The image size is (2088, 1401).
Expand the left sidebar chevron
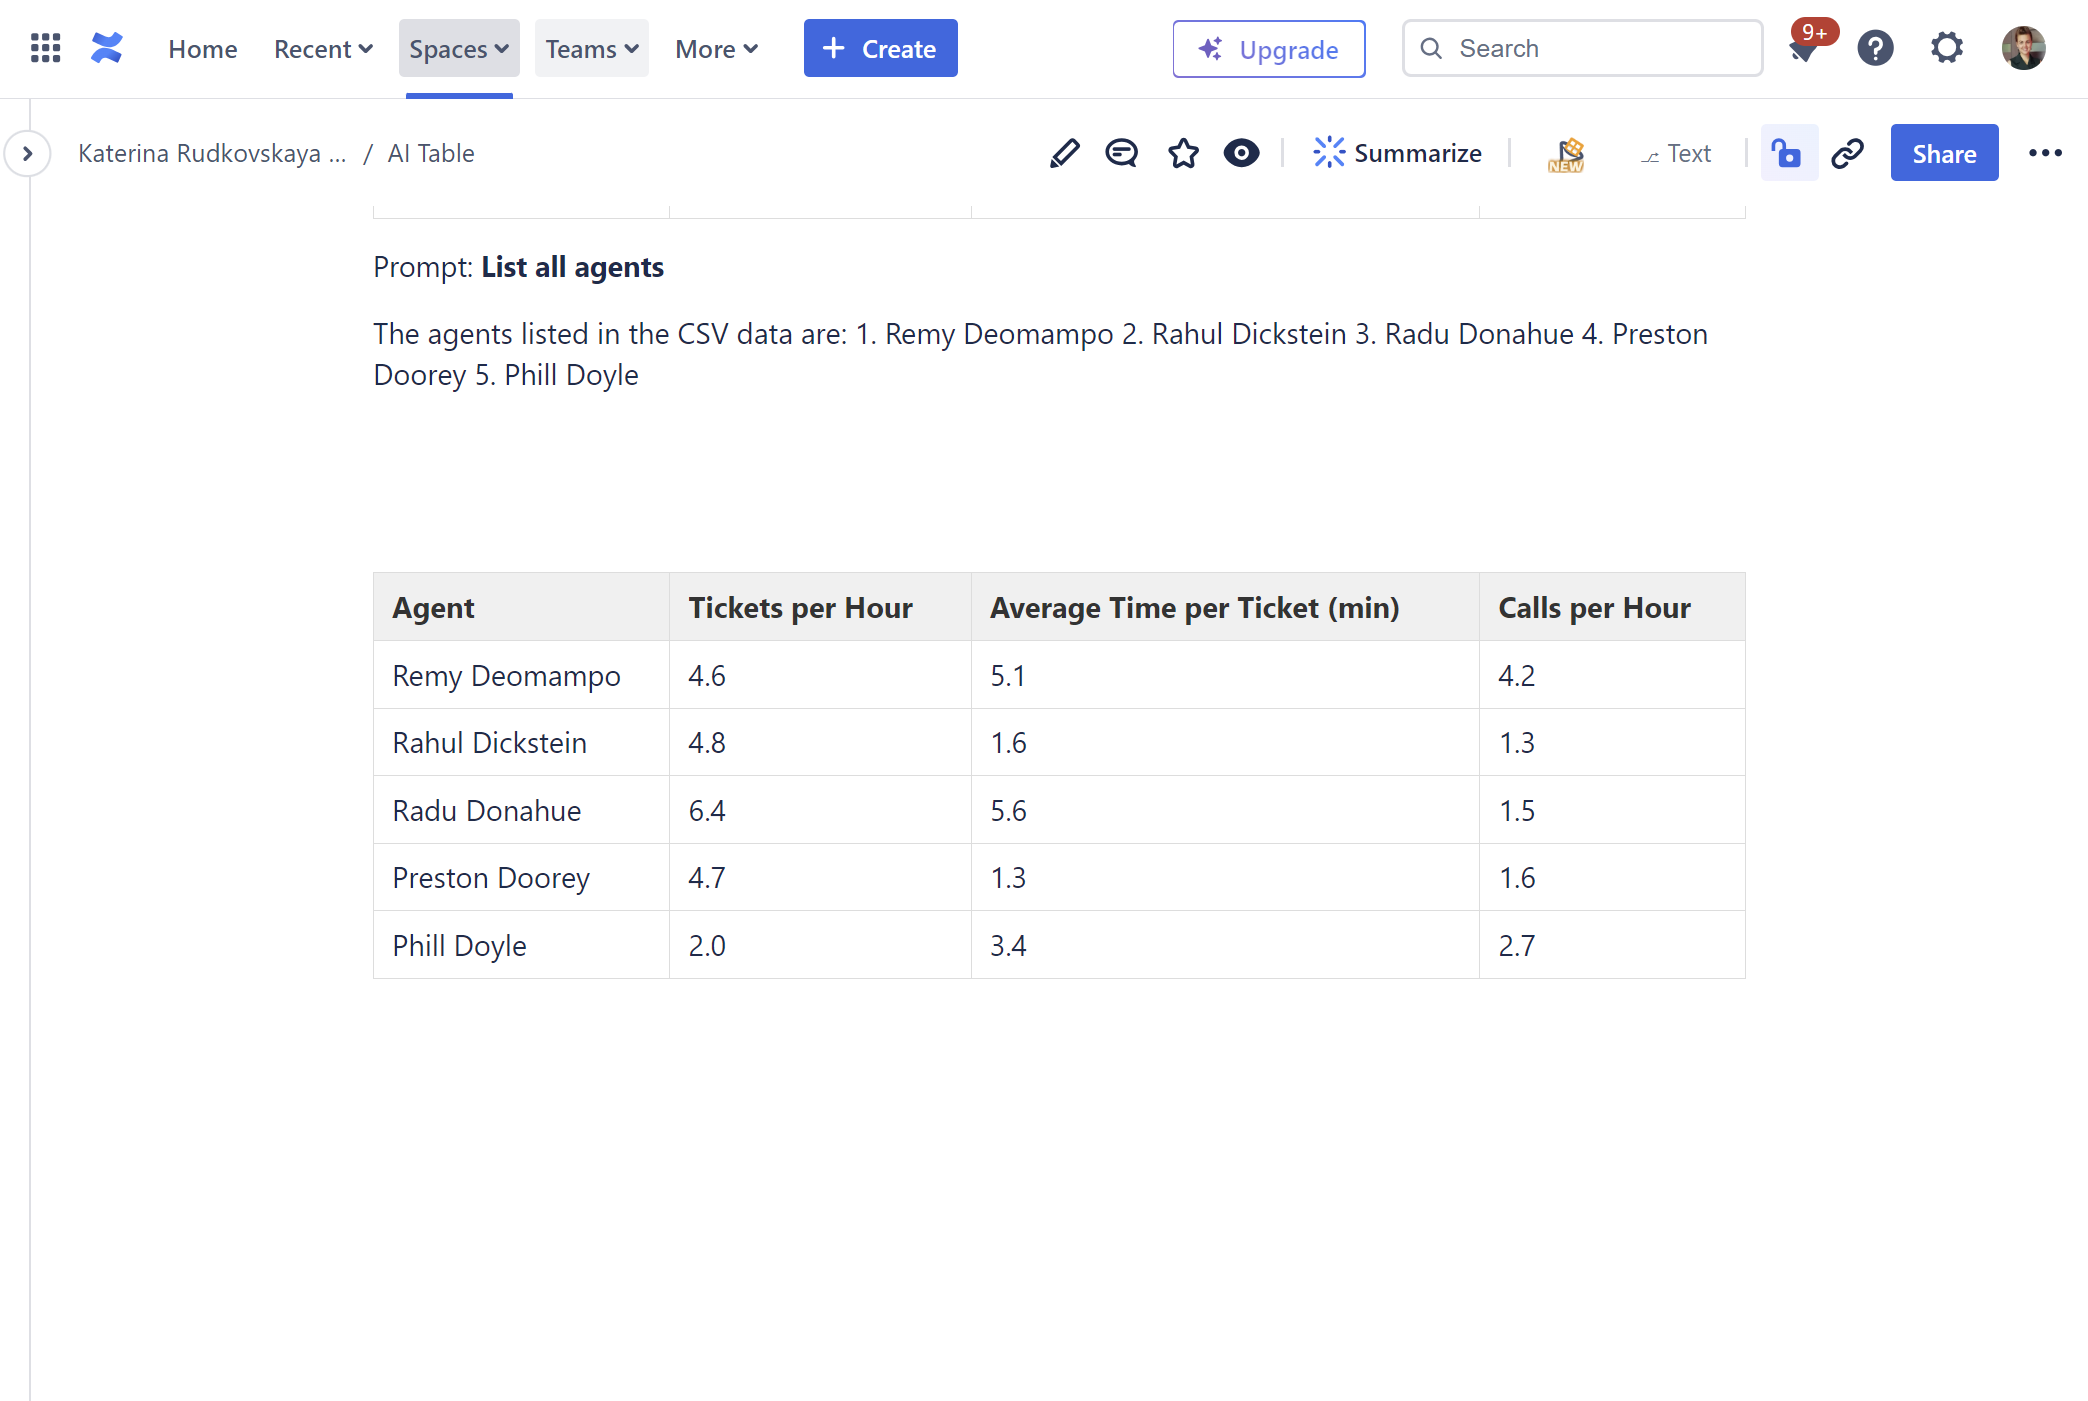[28, 153]
